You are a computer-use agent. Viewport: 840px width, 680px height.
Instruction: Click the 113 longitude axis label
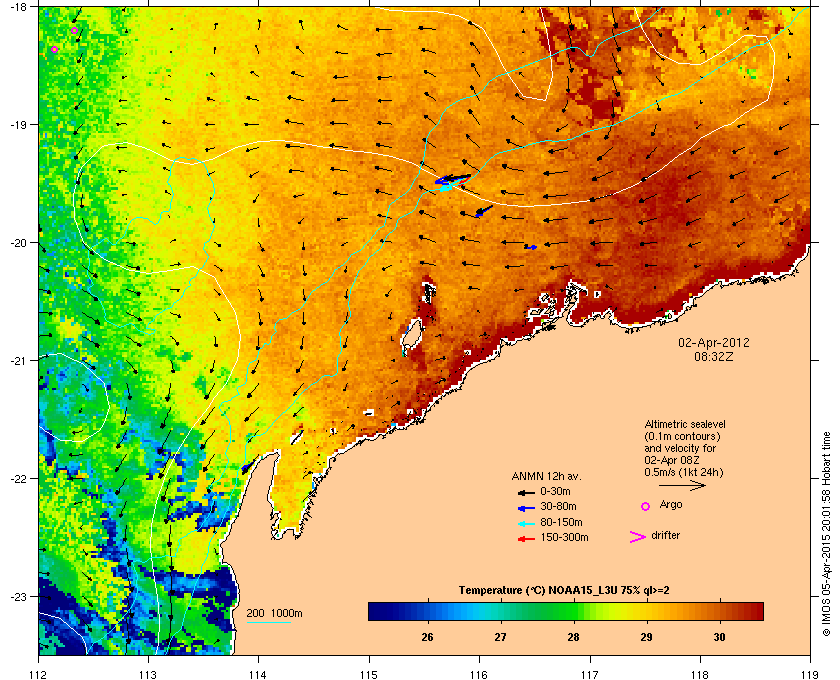[x=148, y=674]
